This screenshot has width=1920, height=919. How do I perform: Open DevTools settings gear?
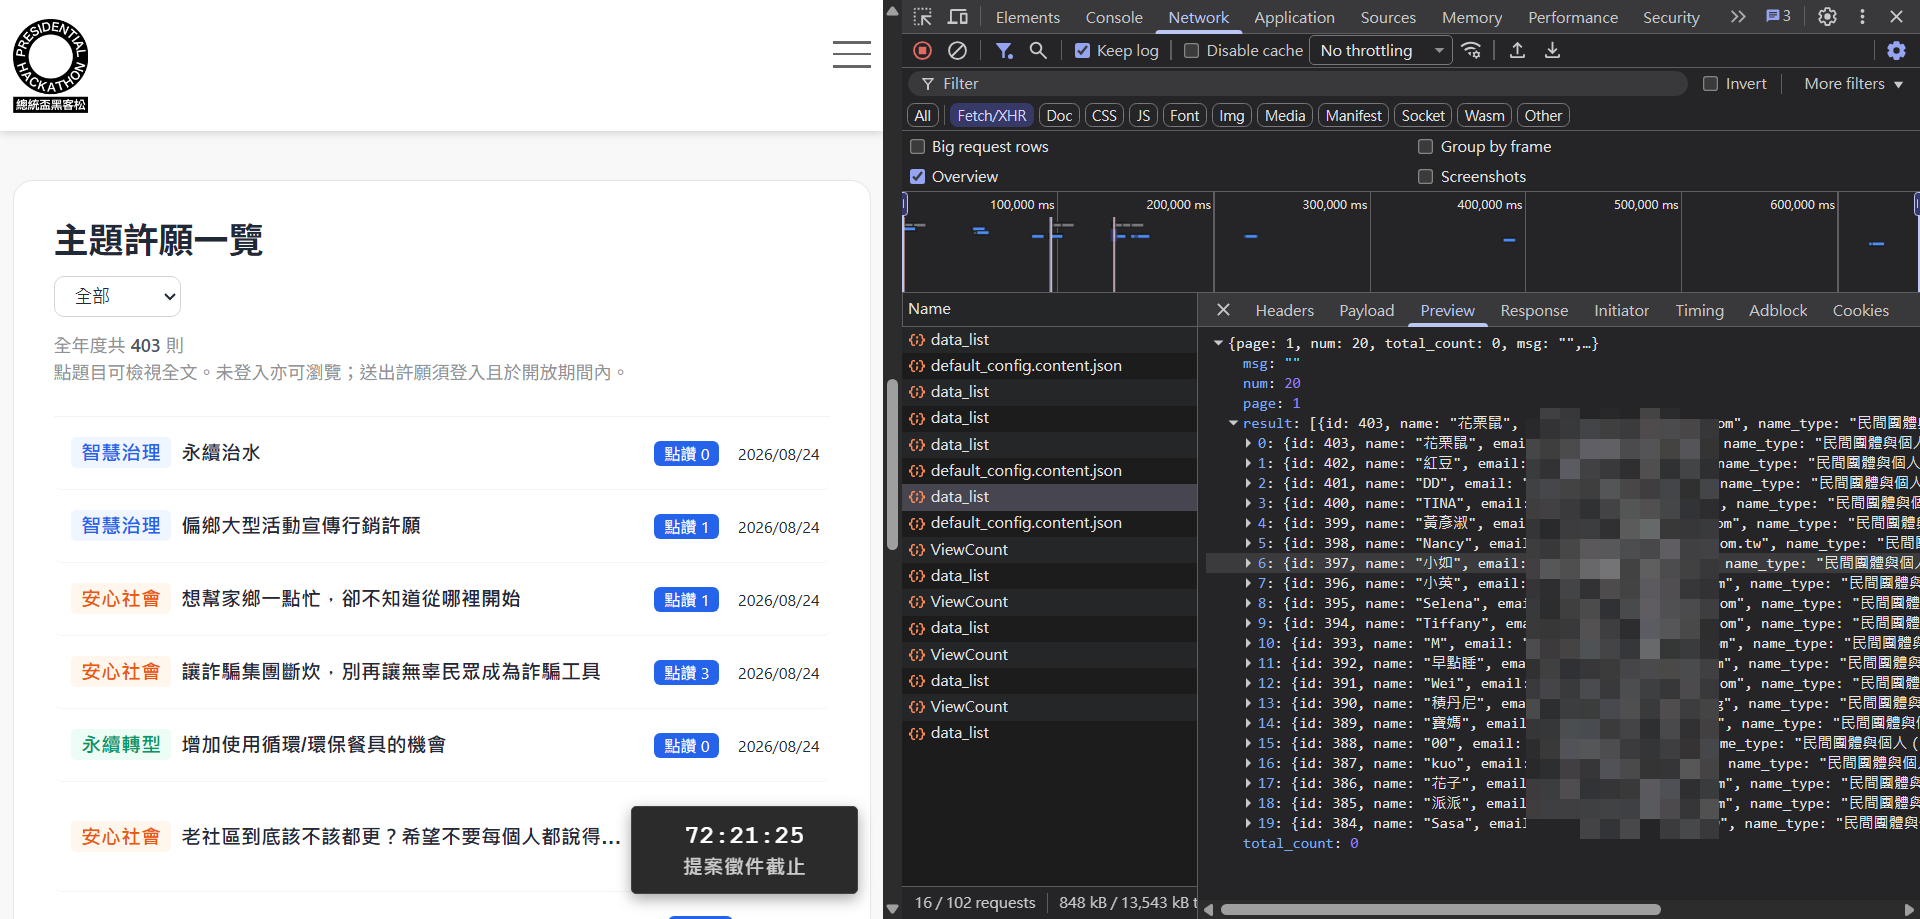[x=1827, y=17]
